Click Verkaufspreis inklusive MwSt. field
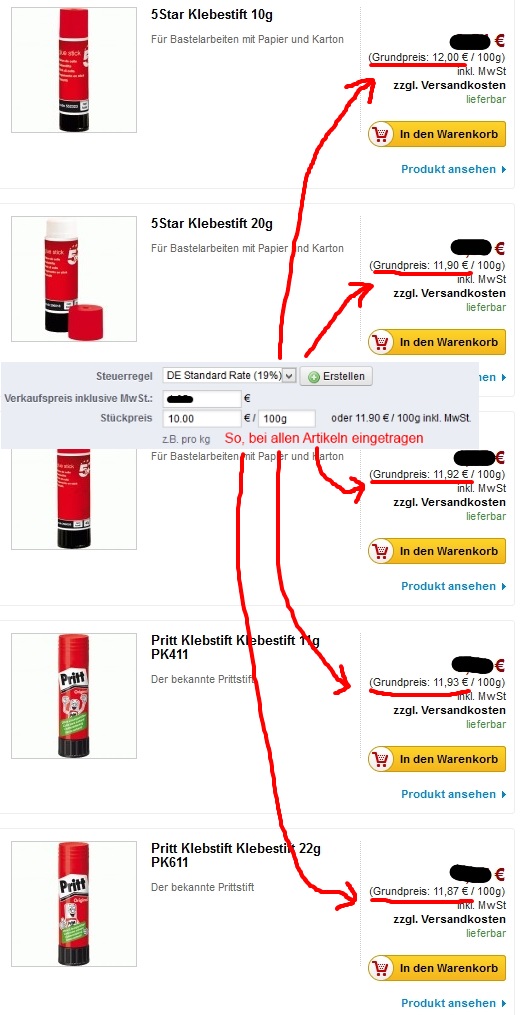Screen dimensions: 523x1015 202,399
